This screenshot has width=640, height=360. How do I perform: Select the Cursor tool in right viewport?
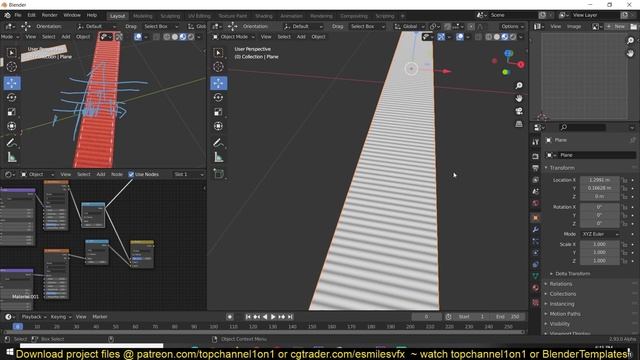coord(218,67)
